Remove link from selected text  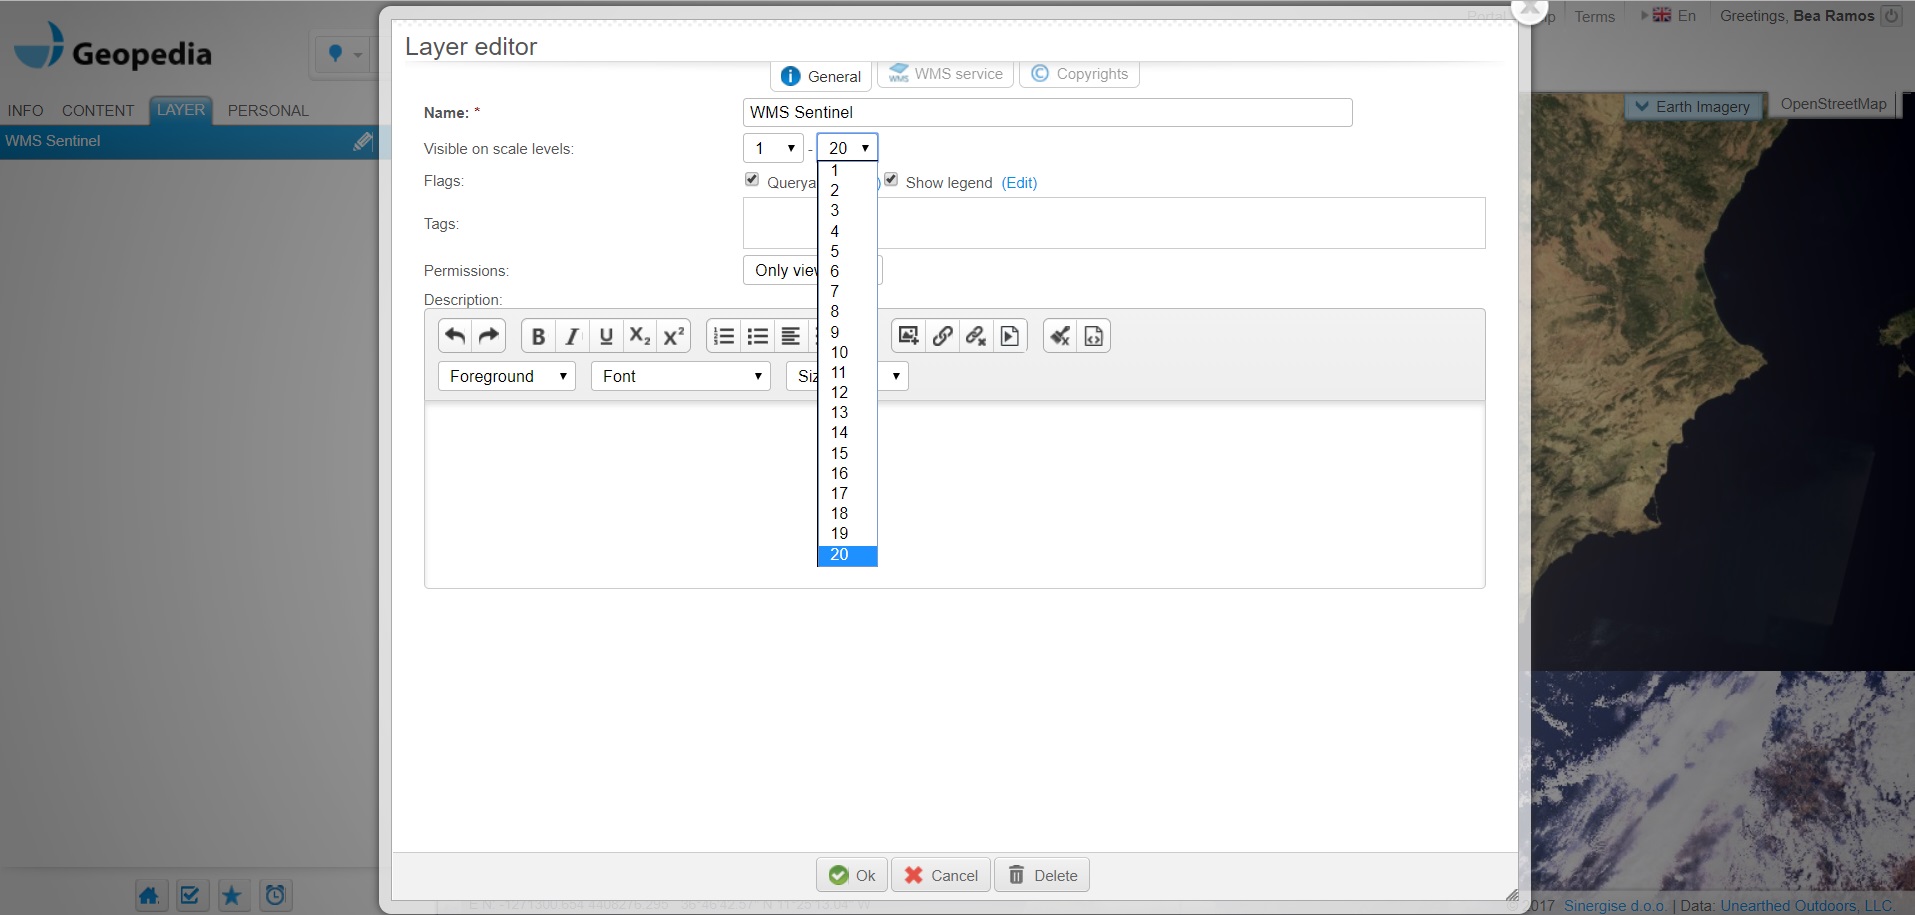(976, 336)
